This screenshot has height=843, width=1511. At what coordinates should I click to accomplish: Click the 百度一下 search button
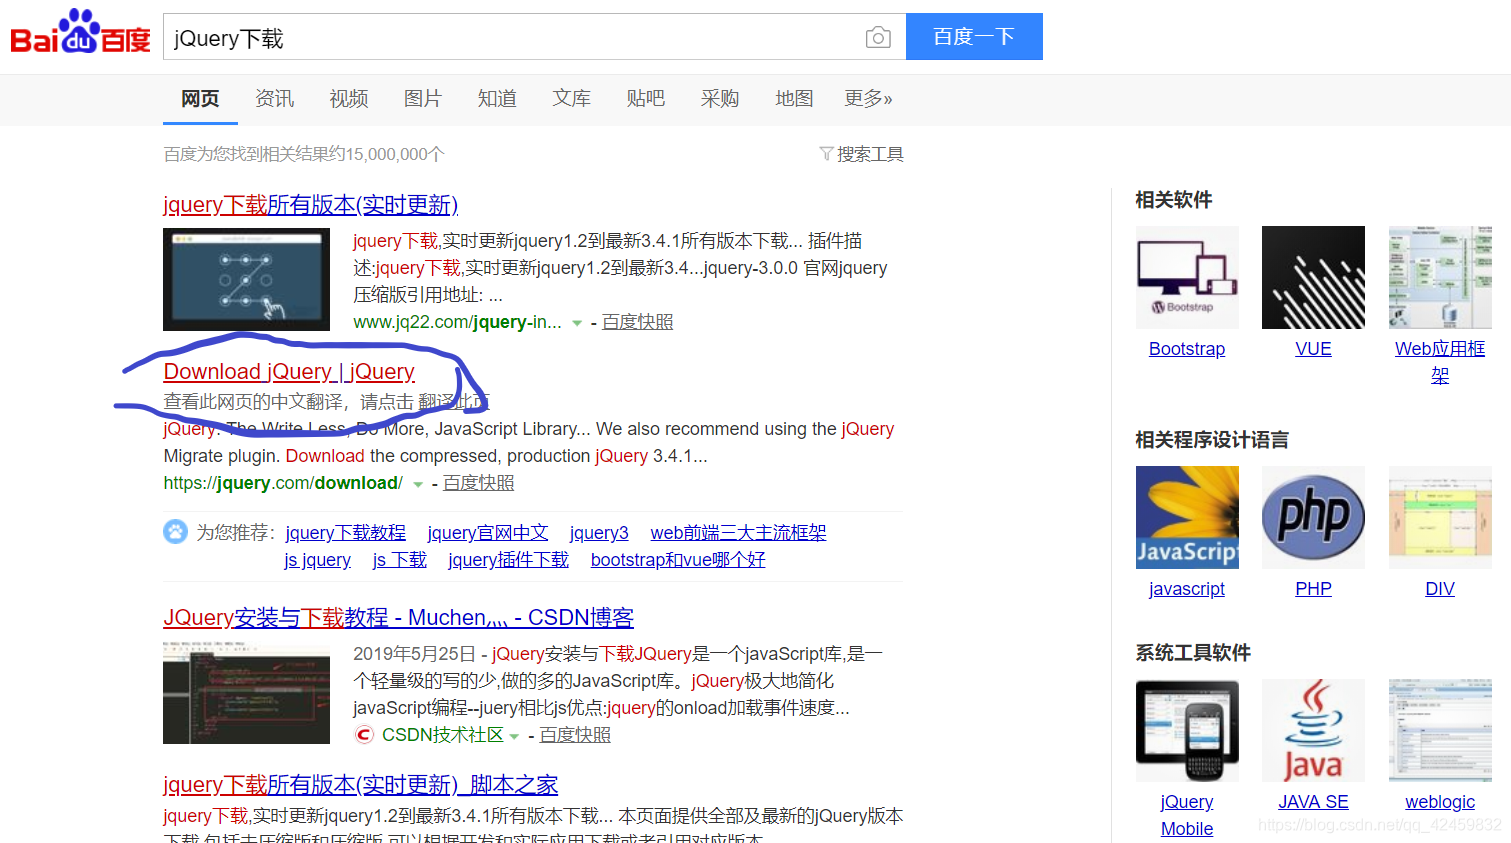click(x=974, y=37)
